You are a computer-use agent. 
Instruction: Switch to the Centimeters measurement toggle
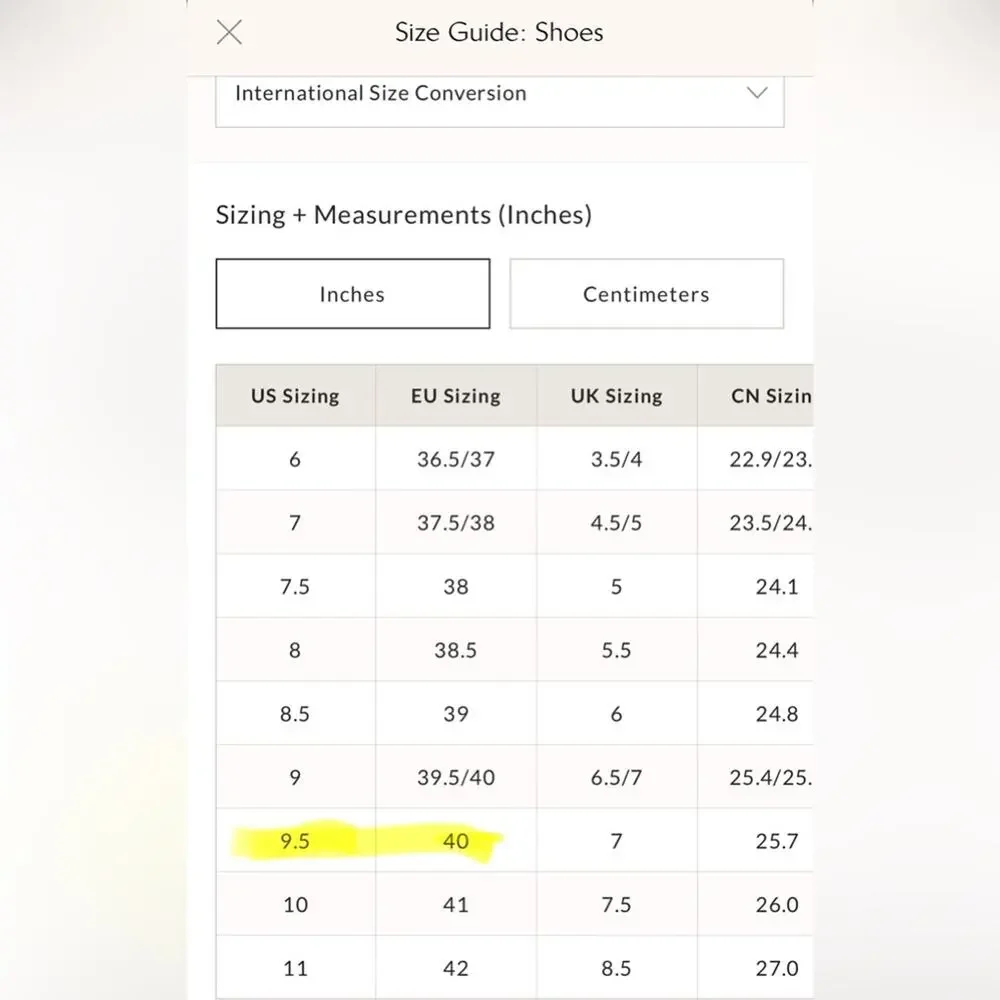646,294
